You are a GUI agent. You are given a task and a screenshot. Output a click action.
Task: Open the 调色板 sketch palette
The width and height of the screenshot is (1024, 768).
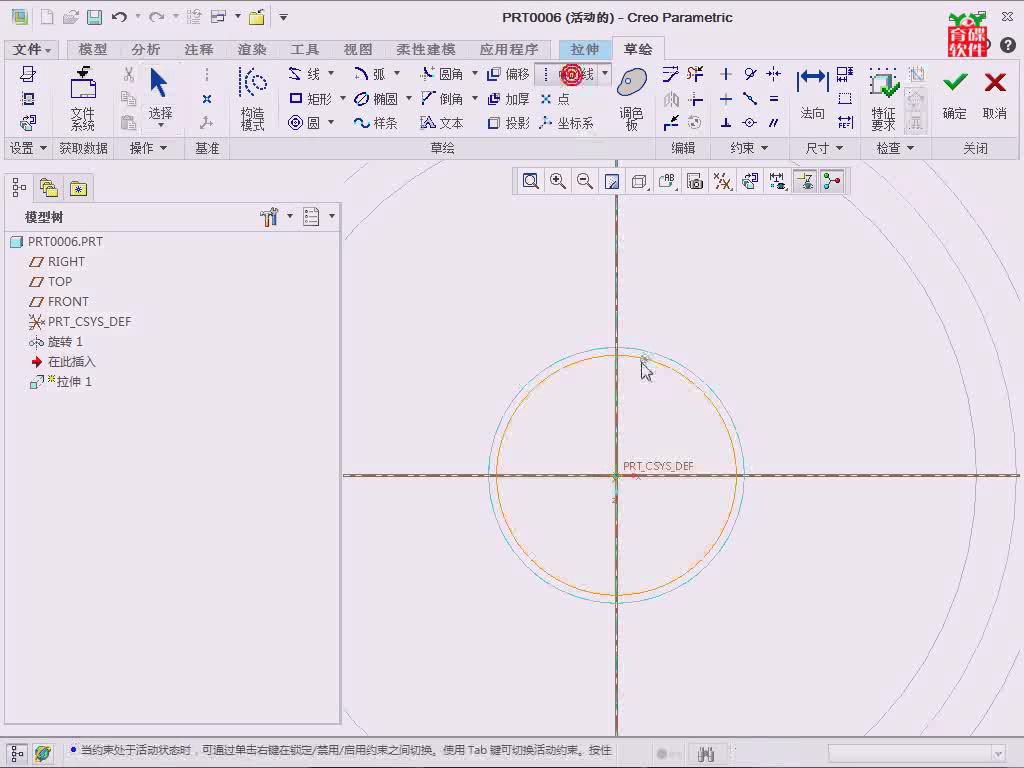tap(632, 99)
